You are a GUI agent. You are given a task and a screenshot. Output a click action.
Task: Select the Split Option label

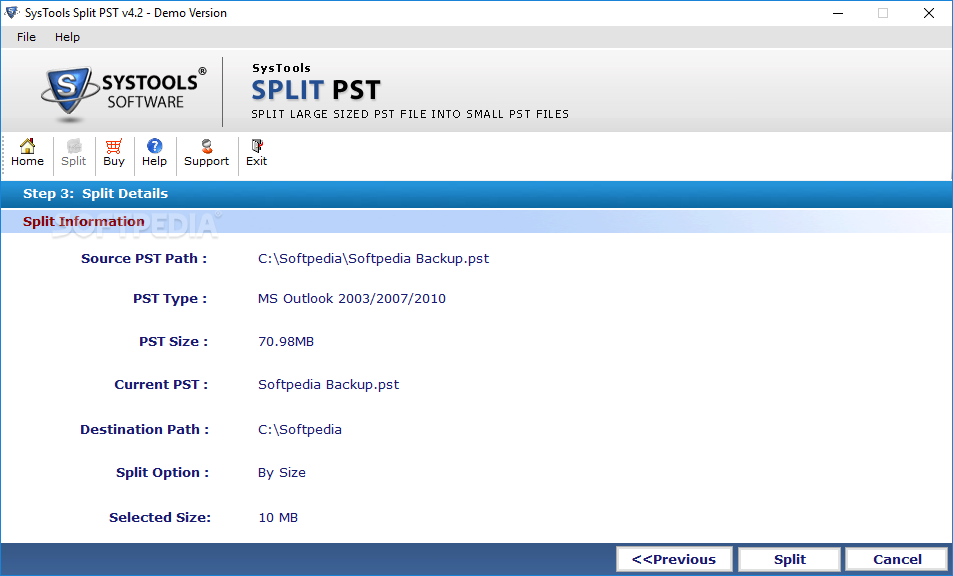click(x=162, y=473)
